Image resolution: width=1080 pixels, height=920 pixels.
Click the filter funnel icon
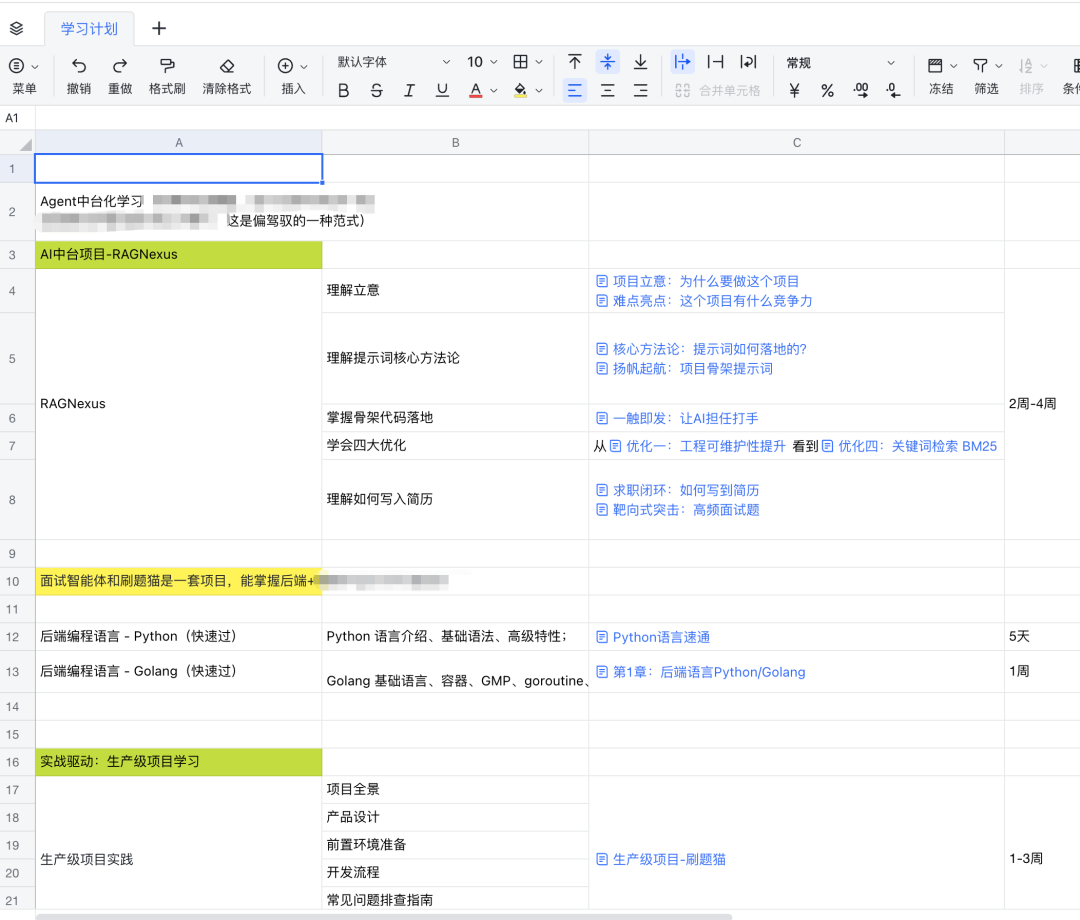[x=980, y=65]
